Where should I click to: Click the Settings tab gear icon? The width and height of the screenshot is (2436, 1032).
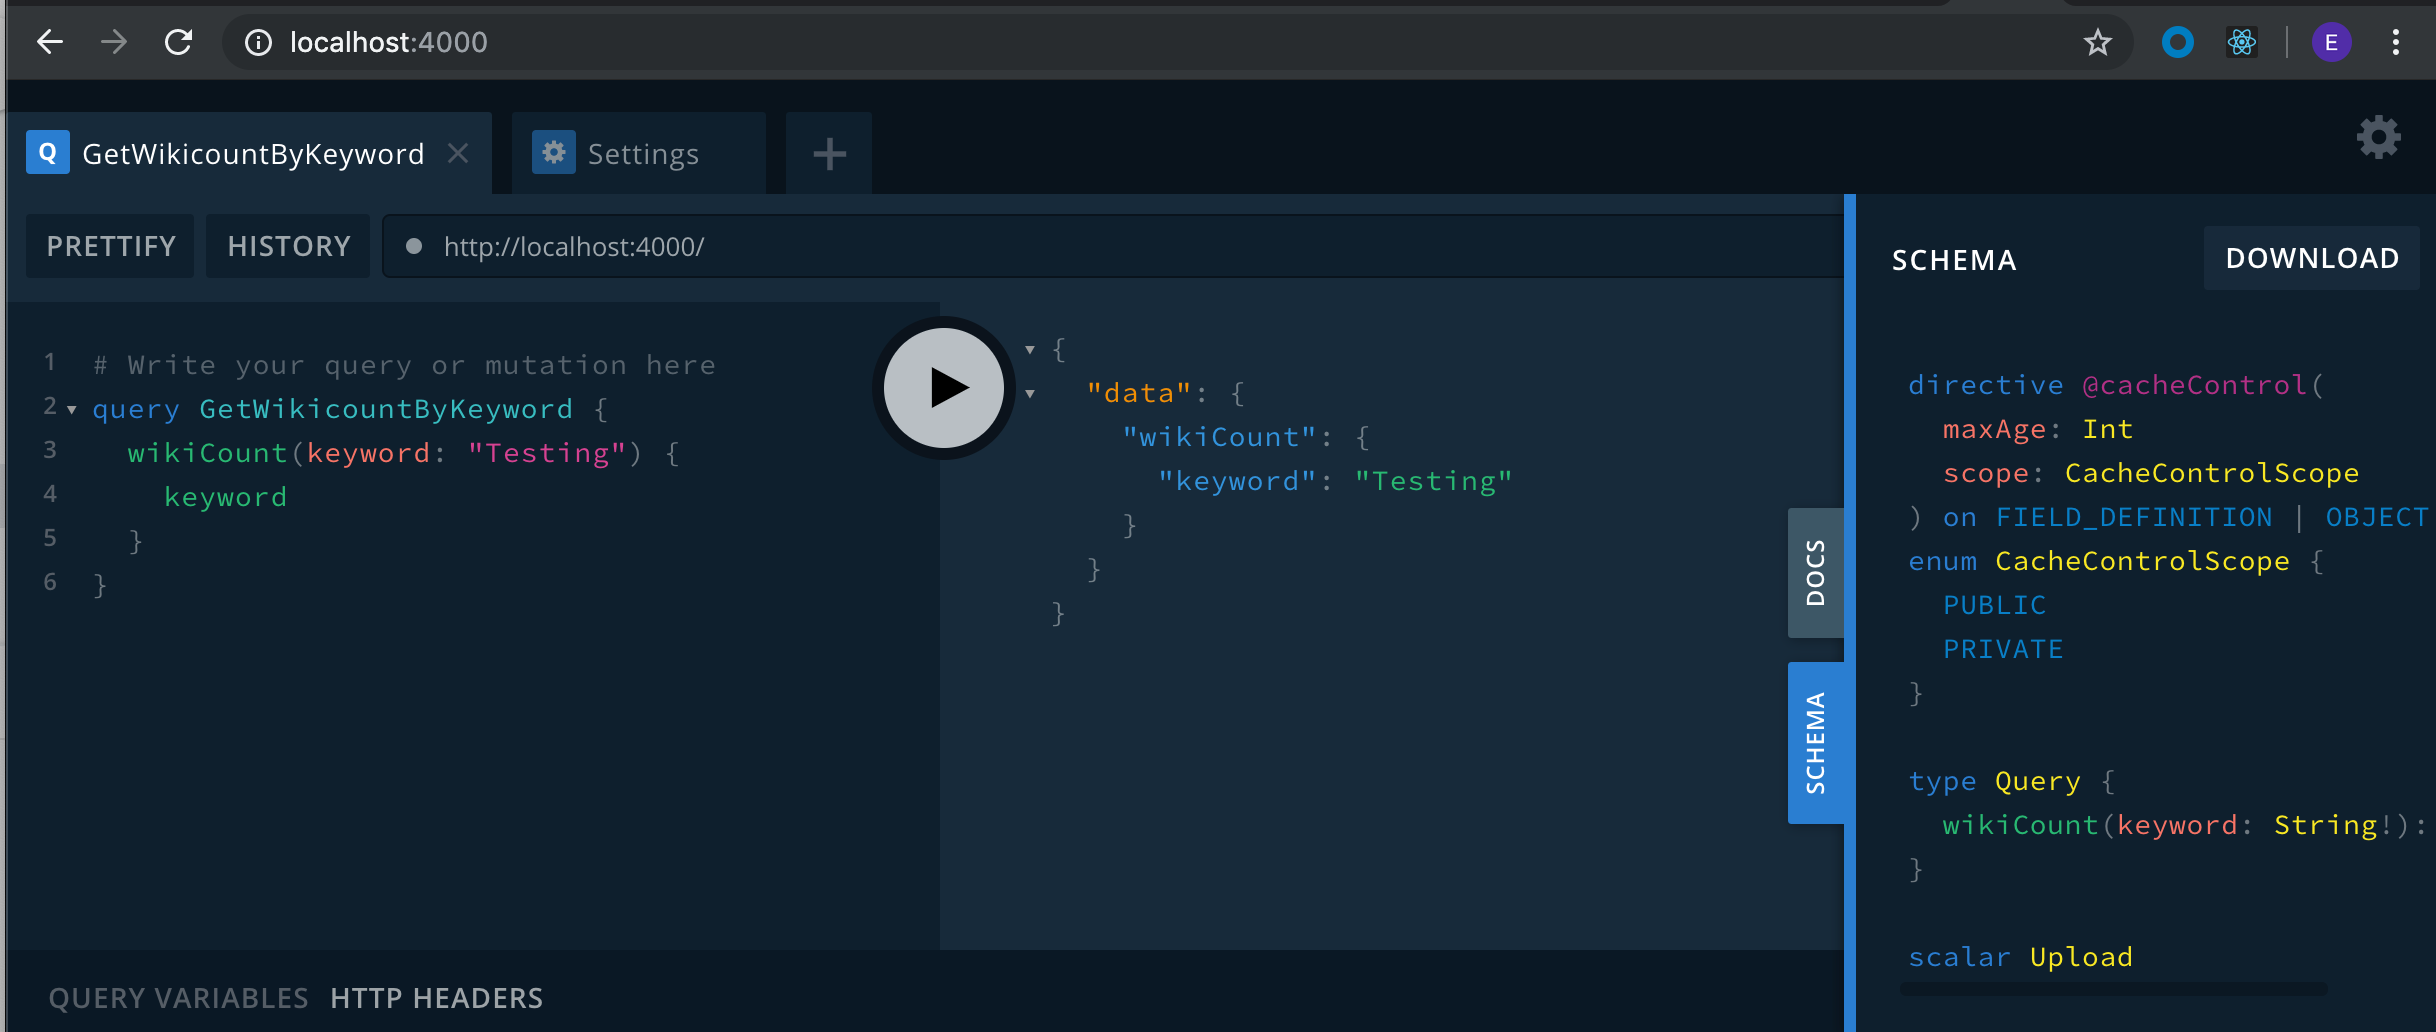(x=553, y=152)
